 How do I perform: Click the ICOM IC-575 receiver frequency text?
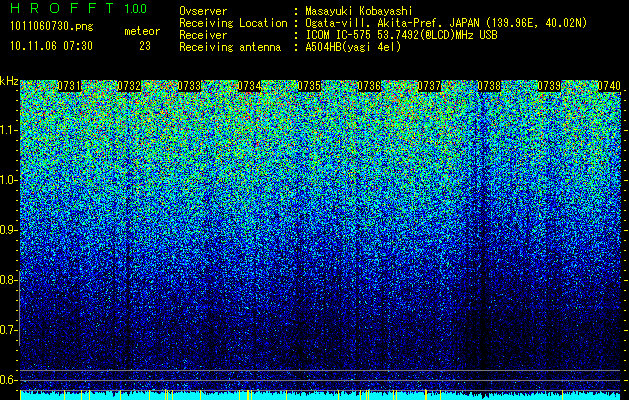click(401, 35)
